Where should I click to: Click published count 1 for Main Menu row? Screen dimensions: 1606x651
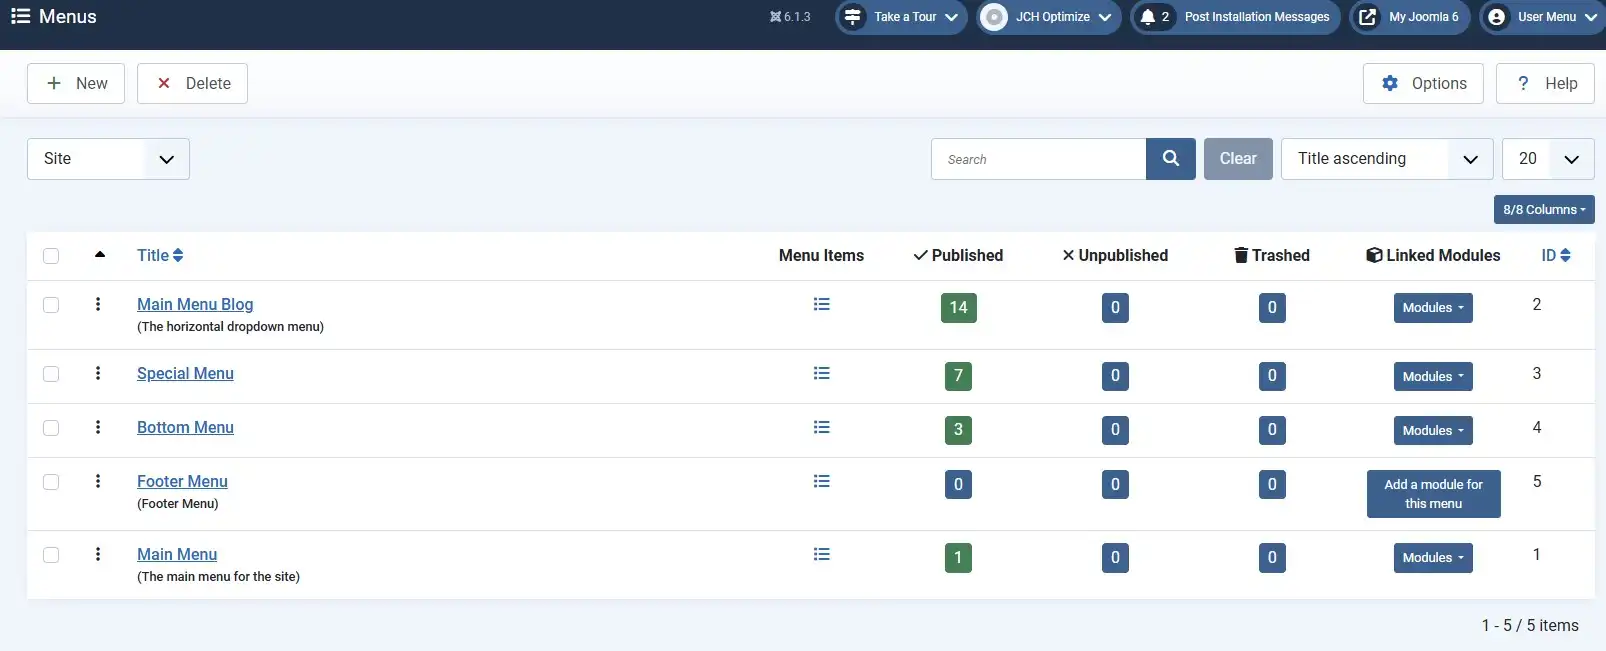(958, 558)
